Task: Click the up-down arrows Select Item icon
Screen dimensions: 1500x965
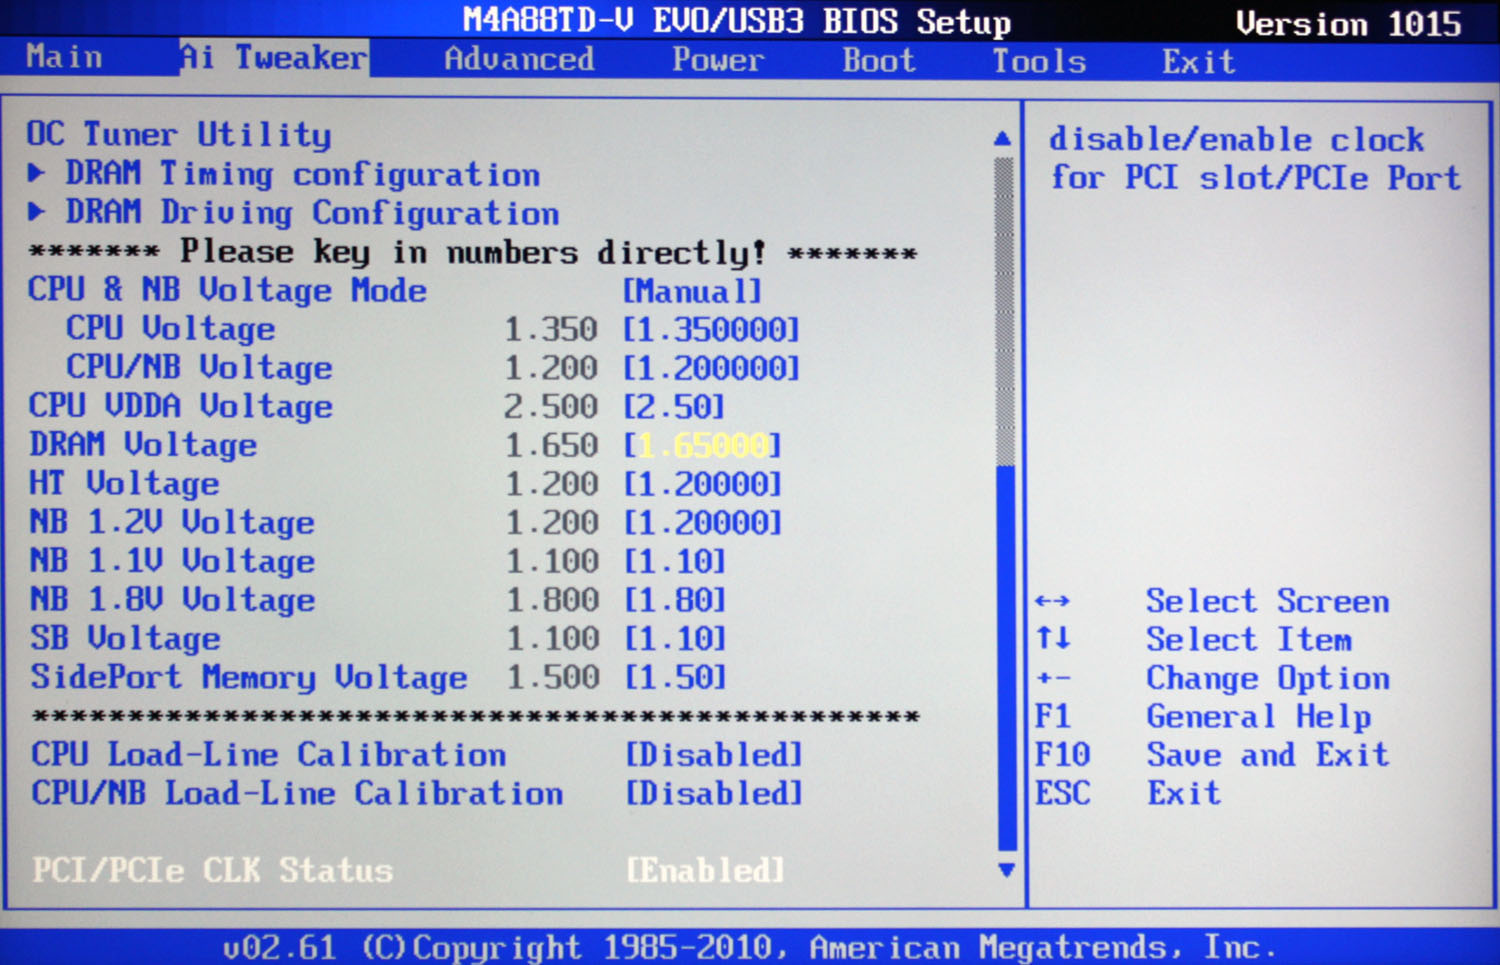Action: coord(1053,638)
